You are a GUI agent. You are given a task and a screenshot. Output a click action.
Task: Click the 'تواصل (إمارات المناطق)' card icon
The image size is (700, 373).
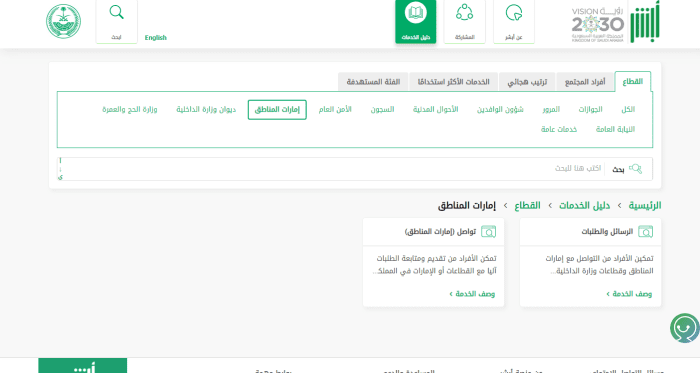[488, 232]
